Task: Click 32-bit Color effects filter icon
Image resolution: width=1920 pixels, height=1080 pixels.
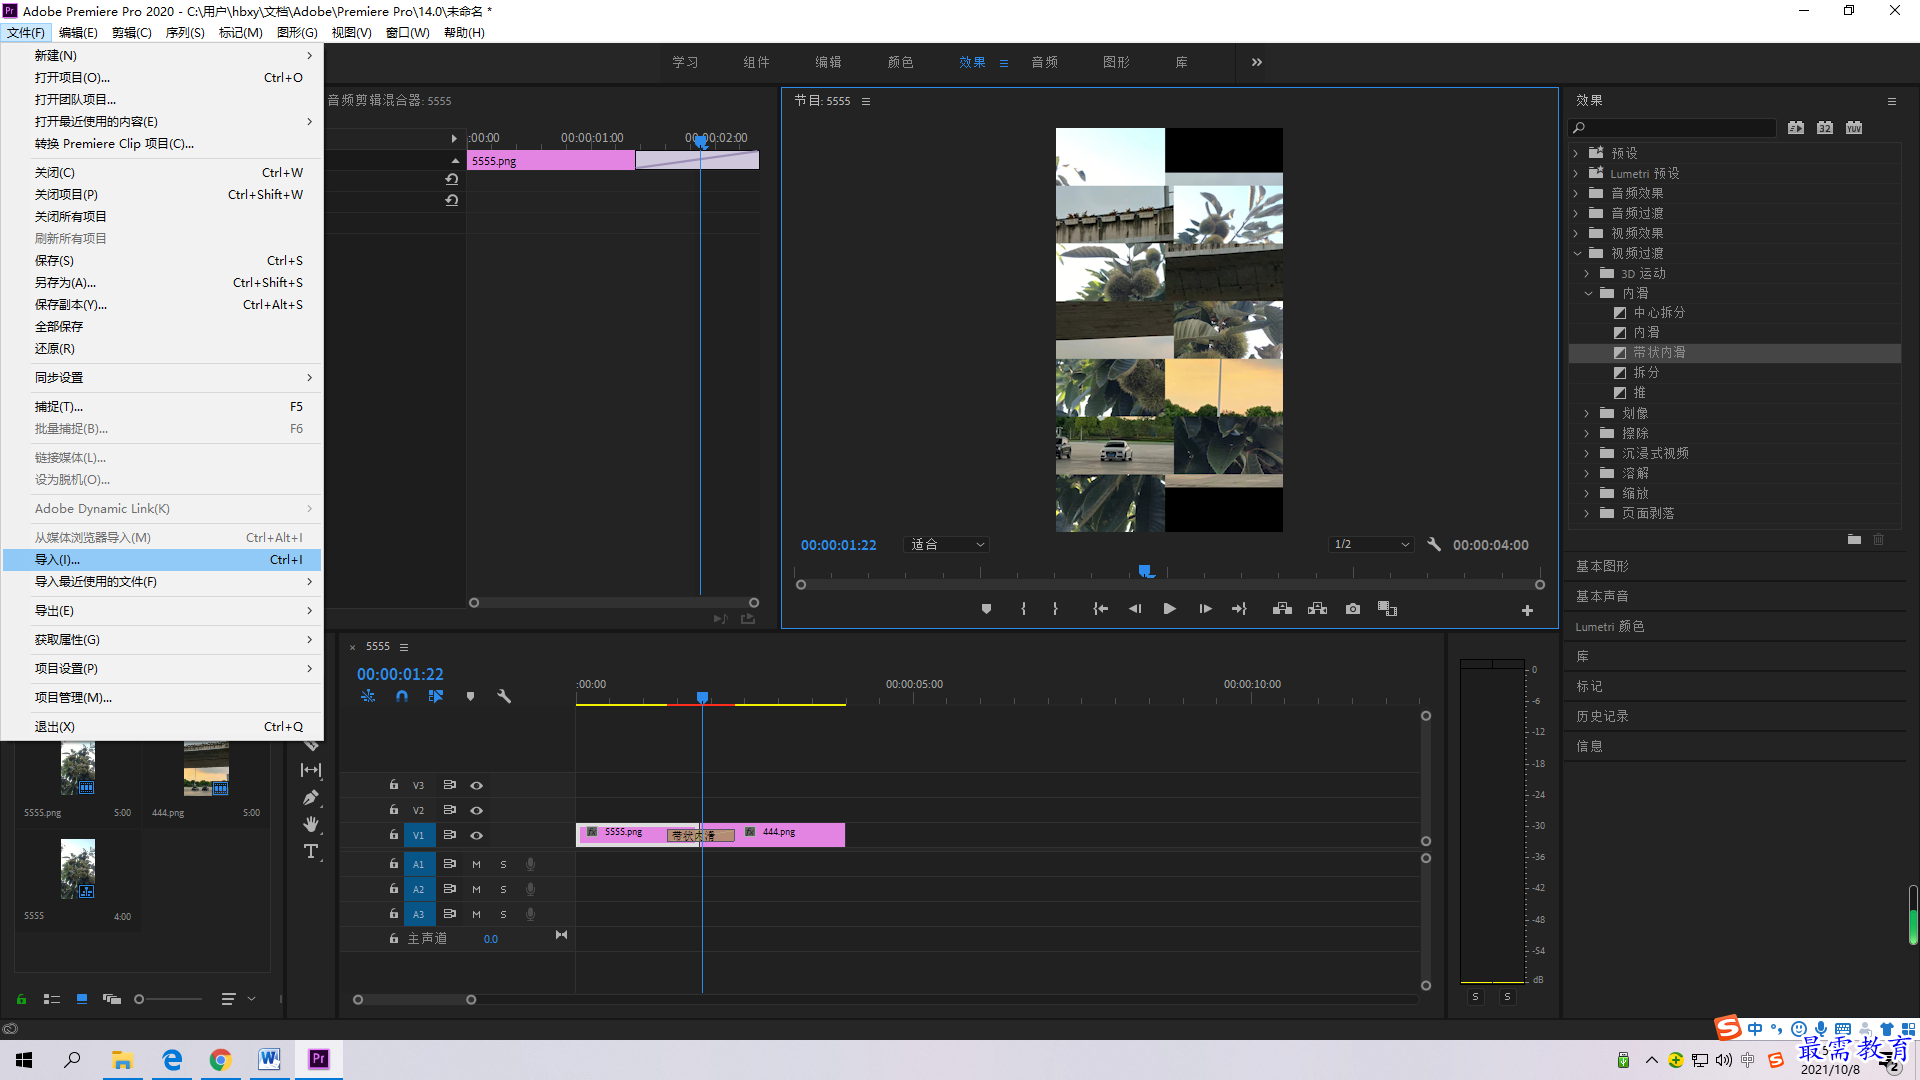Action: [x=1825, y=128]
